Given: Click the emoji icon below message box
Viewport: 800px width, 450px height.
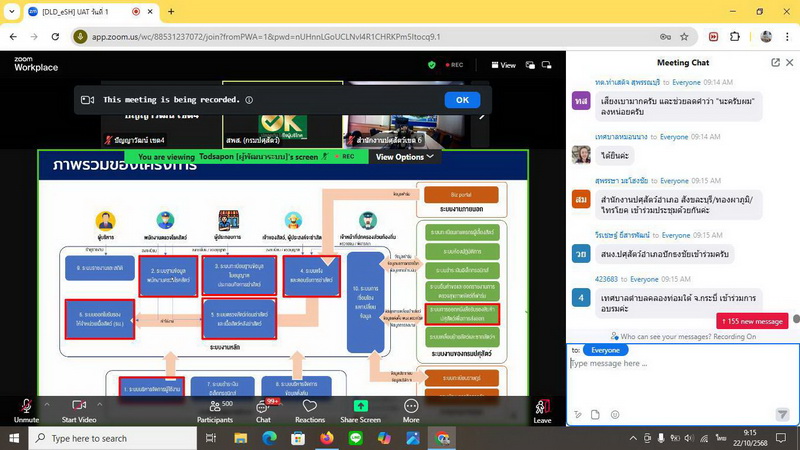Looking at the screenshot, I should [615, 414].
